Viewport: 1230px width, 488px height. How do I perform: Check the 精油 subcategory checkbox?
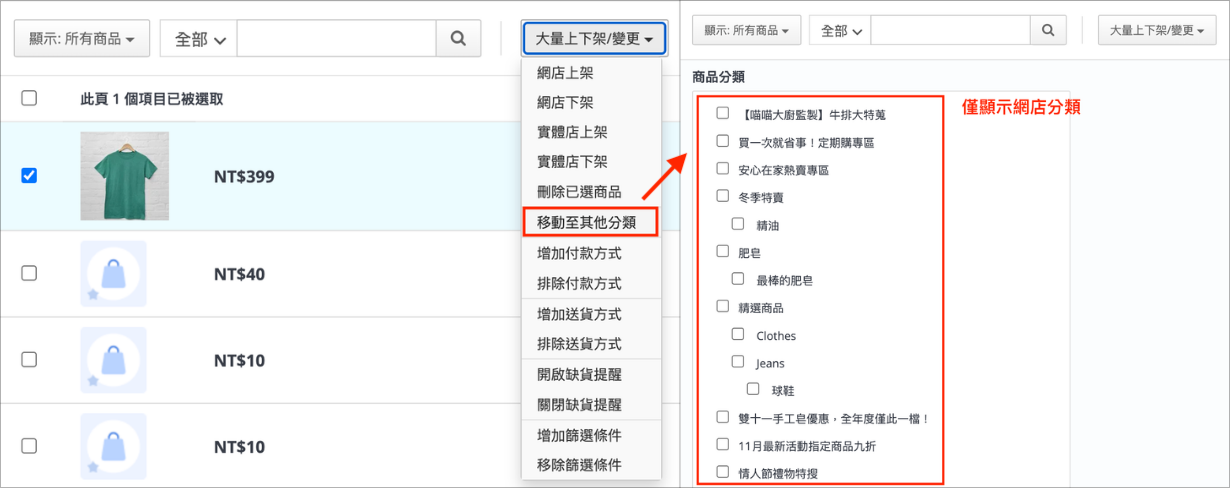(x=738, y=224)
